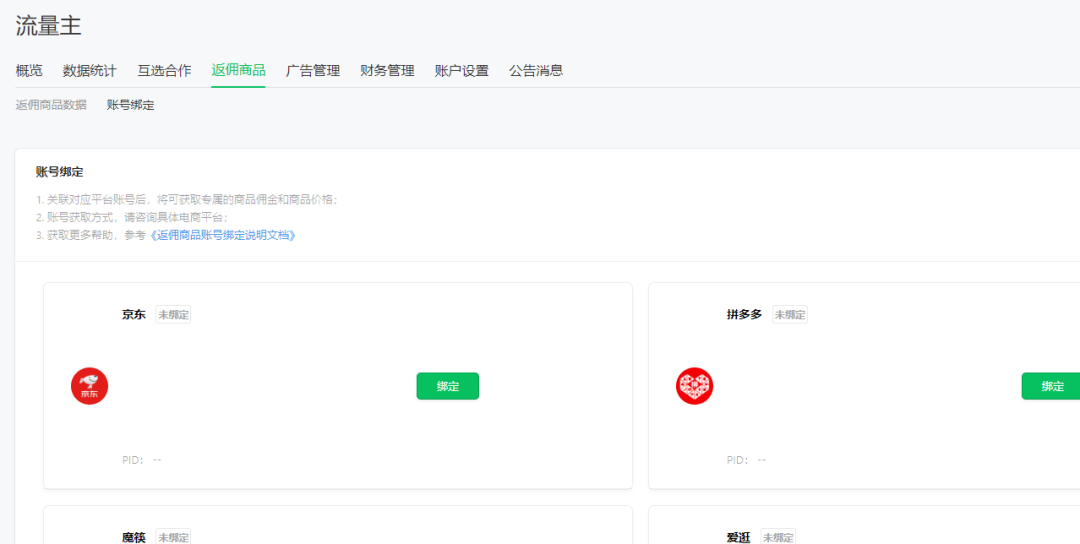The height and width of the screenshot is (544, 1080).
Task: Click the 未绑定 badge beside 京东
Action: tap(173, 315)
